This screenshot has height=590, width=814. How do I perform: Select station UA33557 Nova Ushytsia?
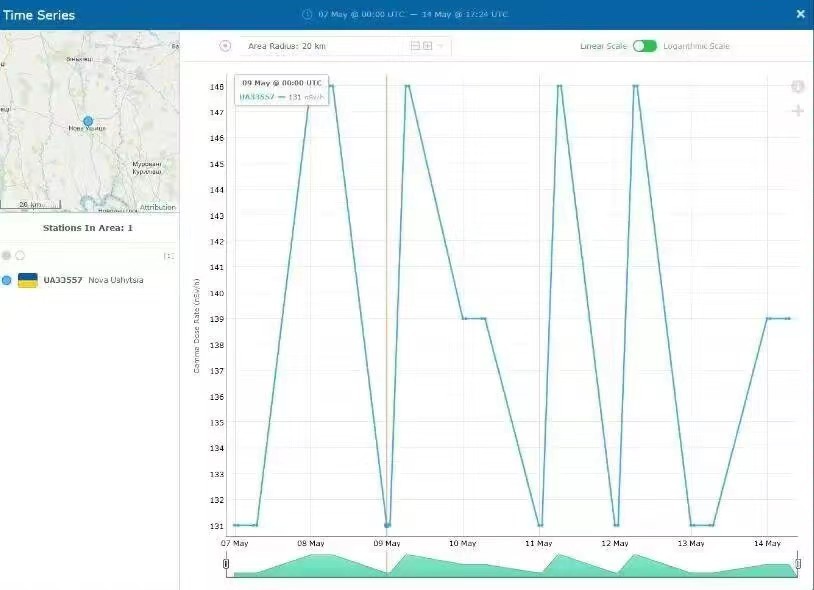click(x=93, y=280)
